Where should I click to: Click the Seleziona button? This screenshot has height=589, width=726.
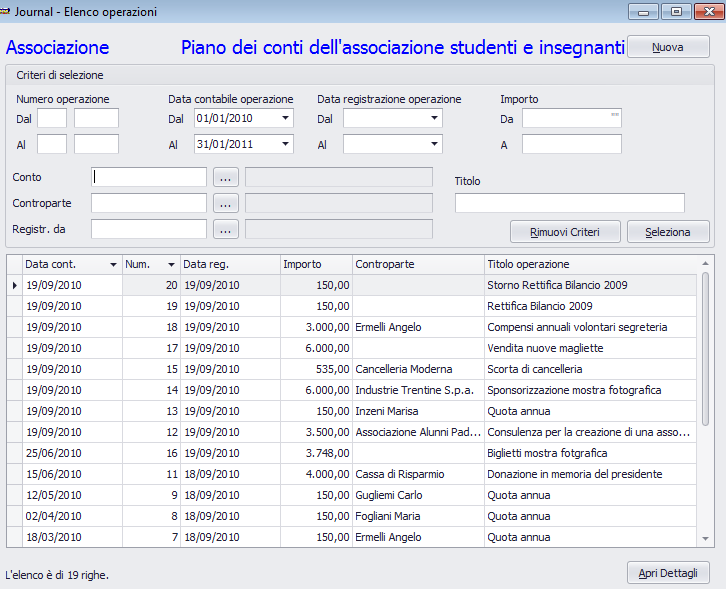coord(668,232)
